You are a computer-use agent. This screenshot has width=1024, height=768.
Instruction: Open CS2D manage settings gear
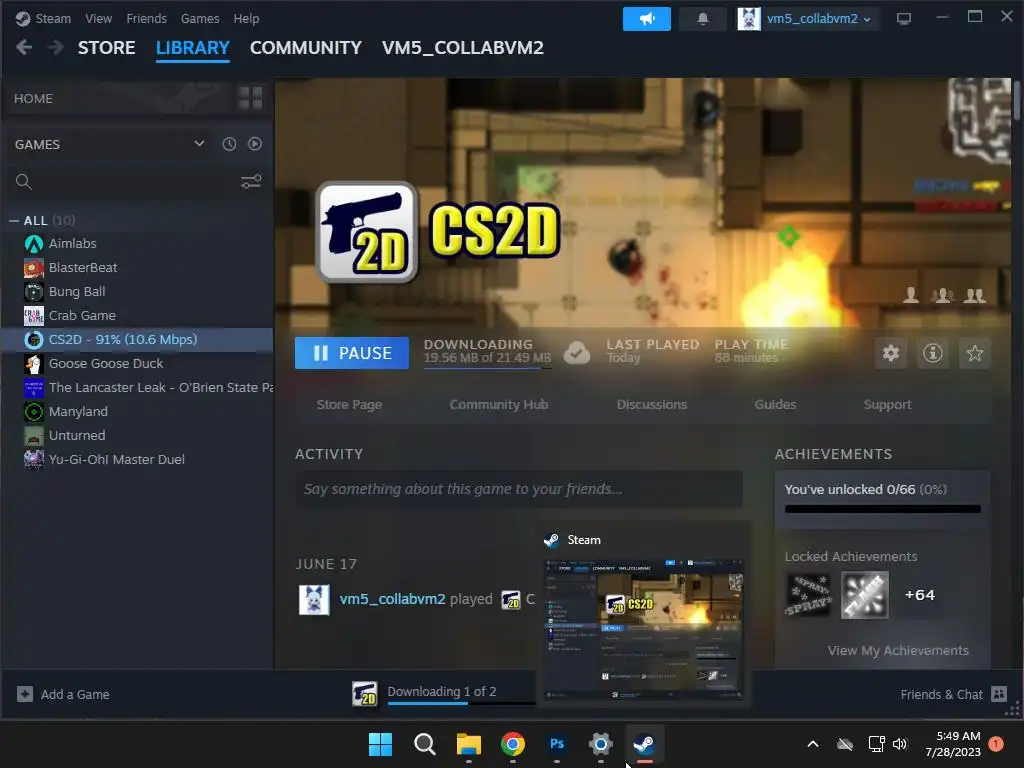pos(891,353)
